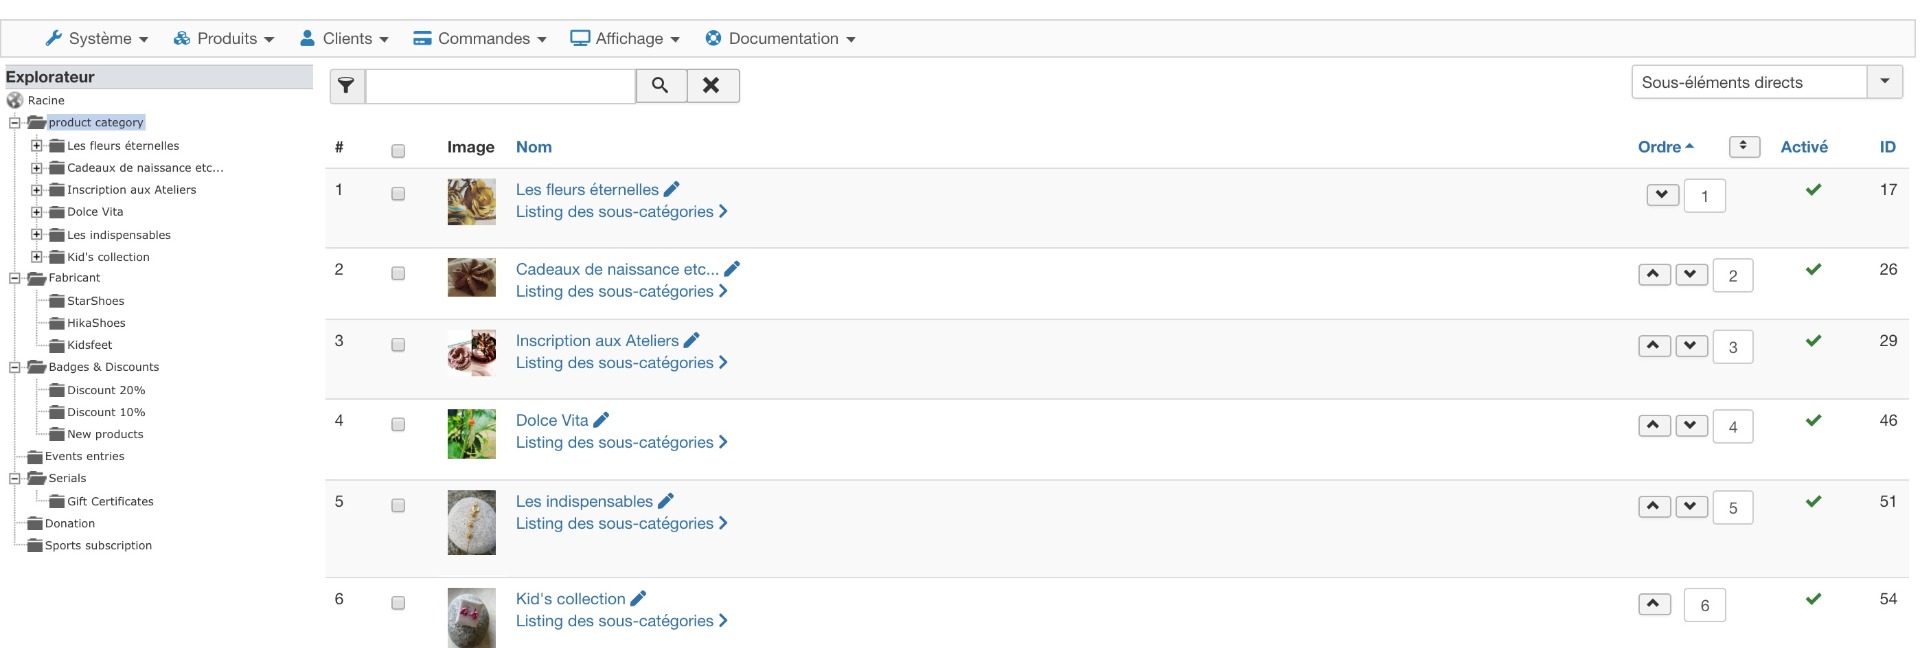
Task: Move Les fleurs éternelles down in order
Action: point(1662,195)
